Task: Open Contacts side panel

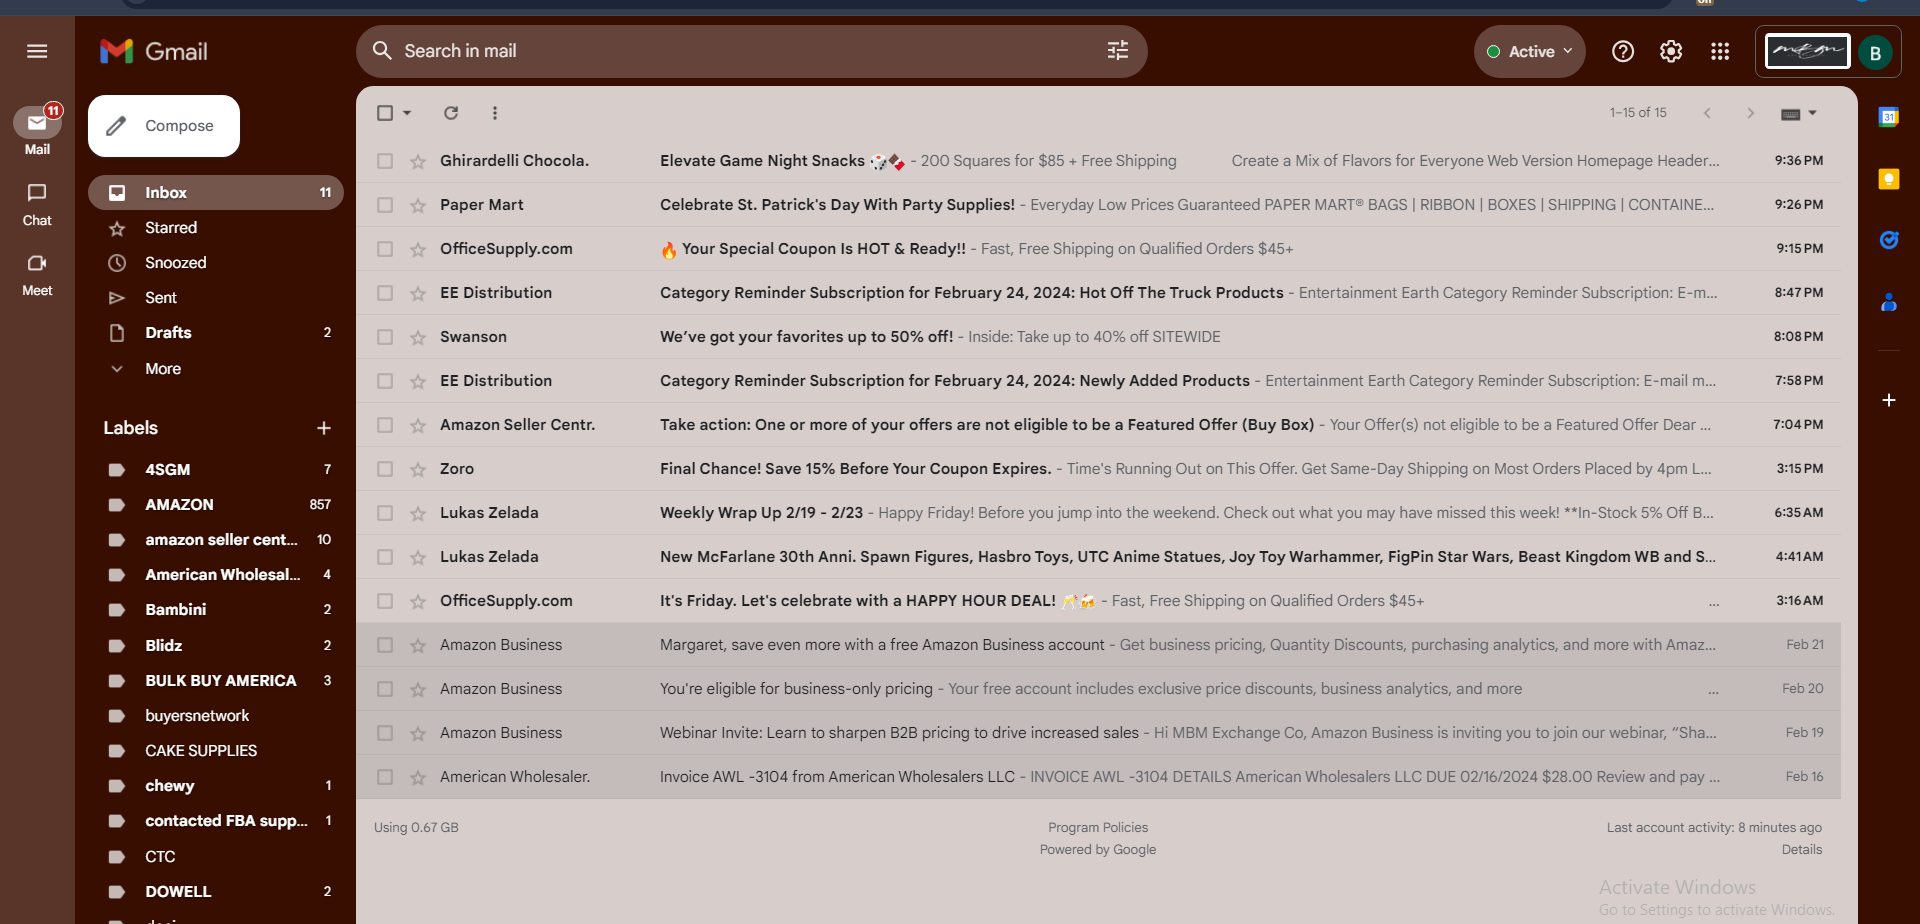Action: pyautogui.click(x=1889, y=302)
